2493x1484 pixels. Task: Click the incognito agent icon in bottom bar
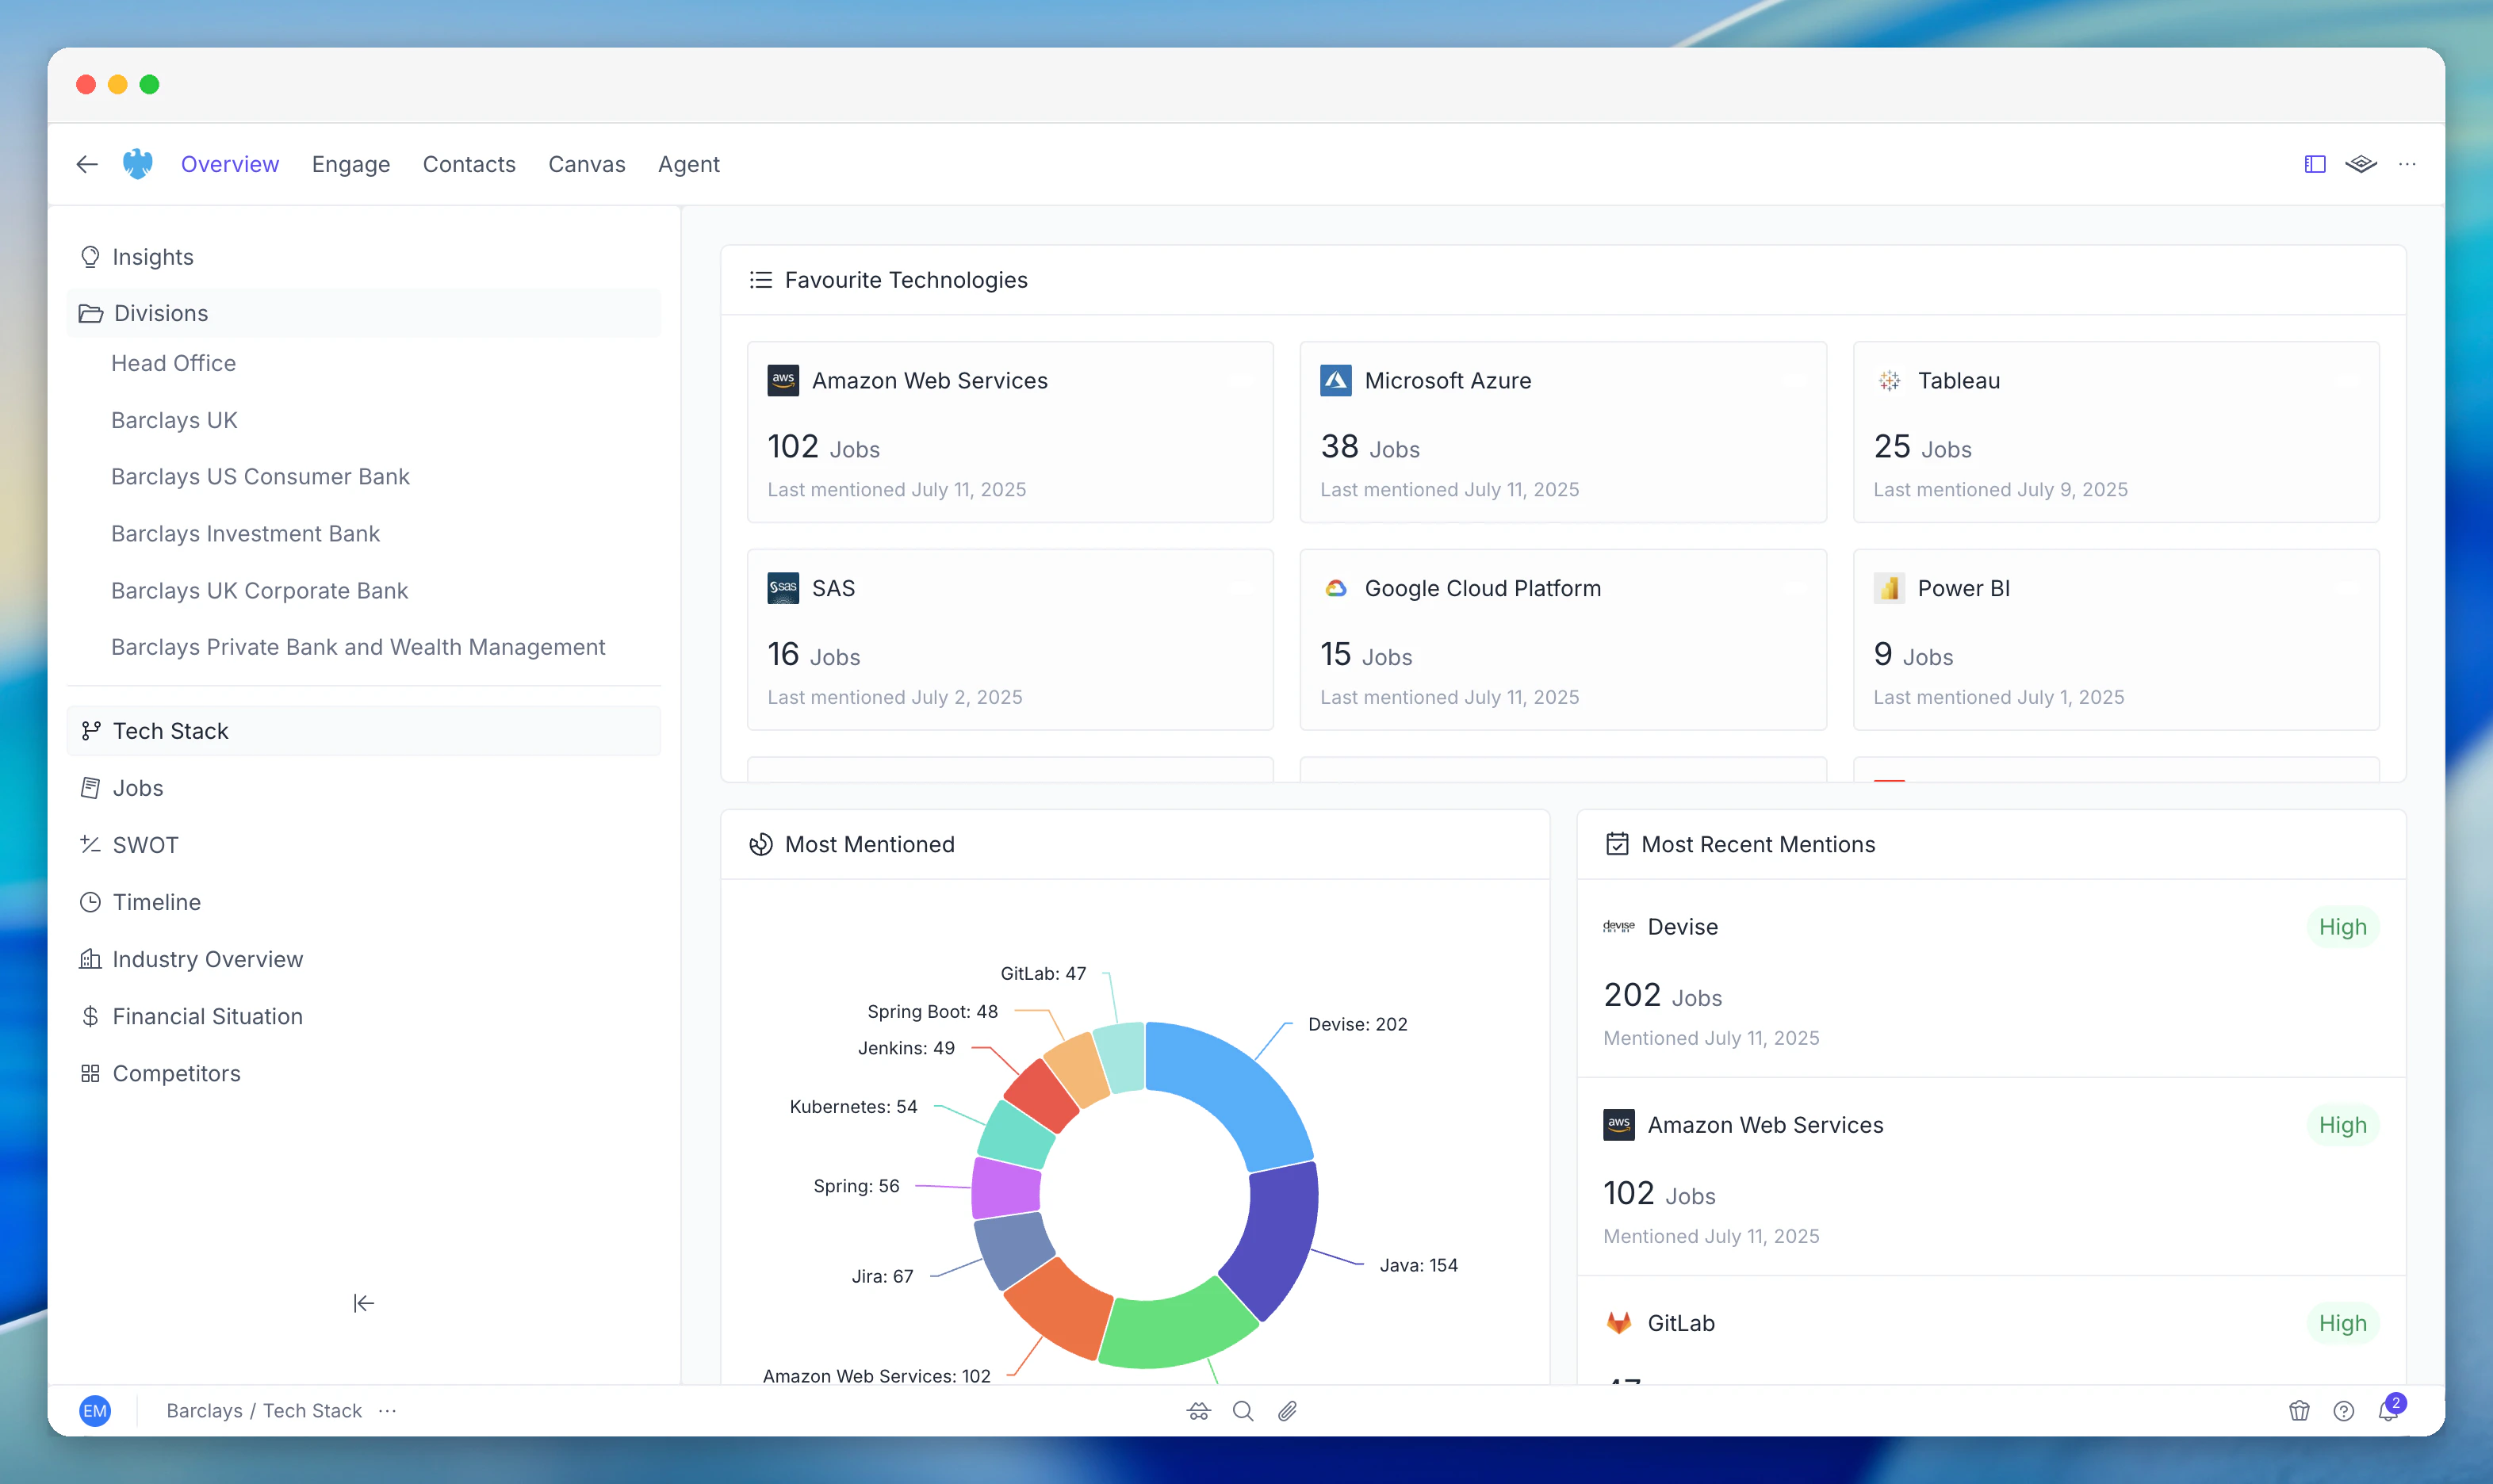(1199, 1411)
